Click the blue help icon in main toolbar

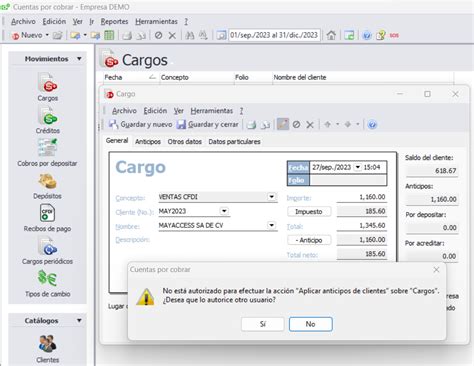tap(367, 35)
